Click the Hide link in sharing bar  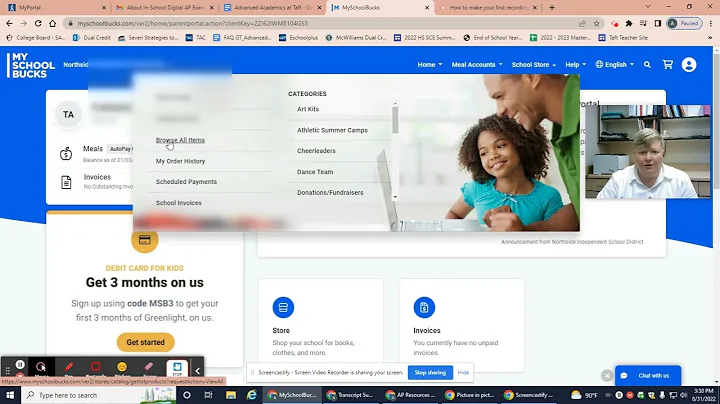pos(463,373)
